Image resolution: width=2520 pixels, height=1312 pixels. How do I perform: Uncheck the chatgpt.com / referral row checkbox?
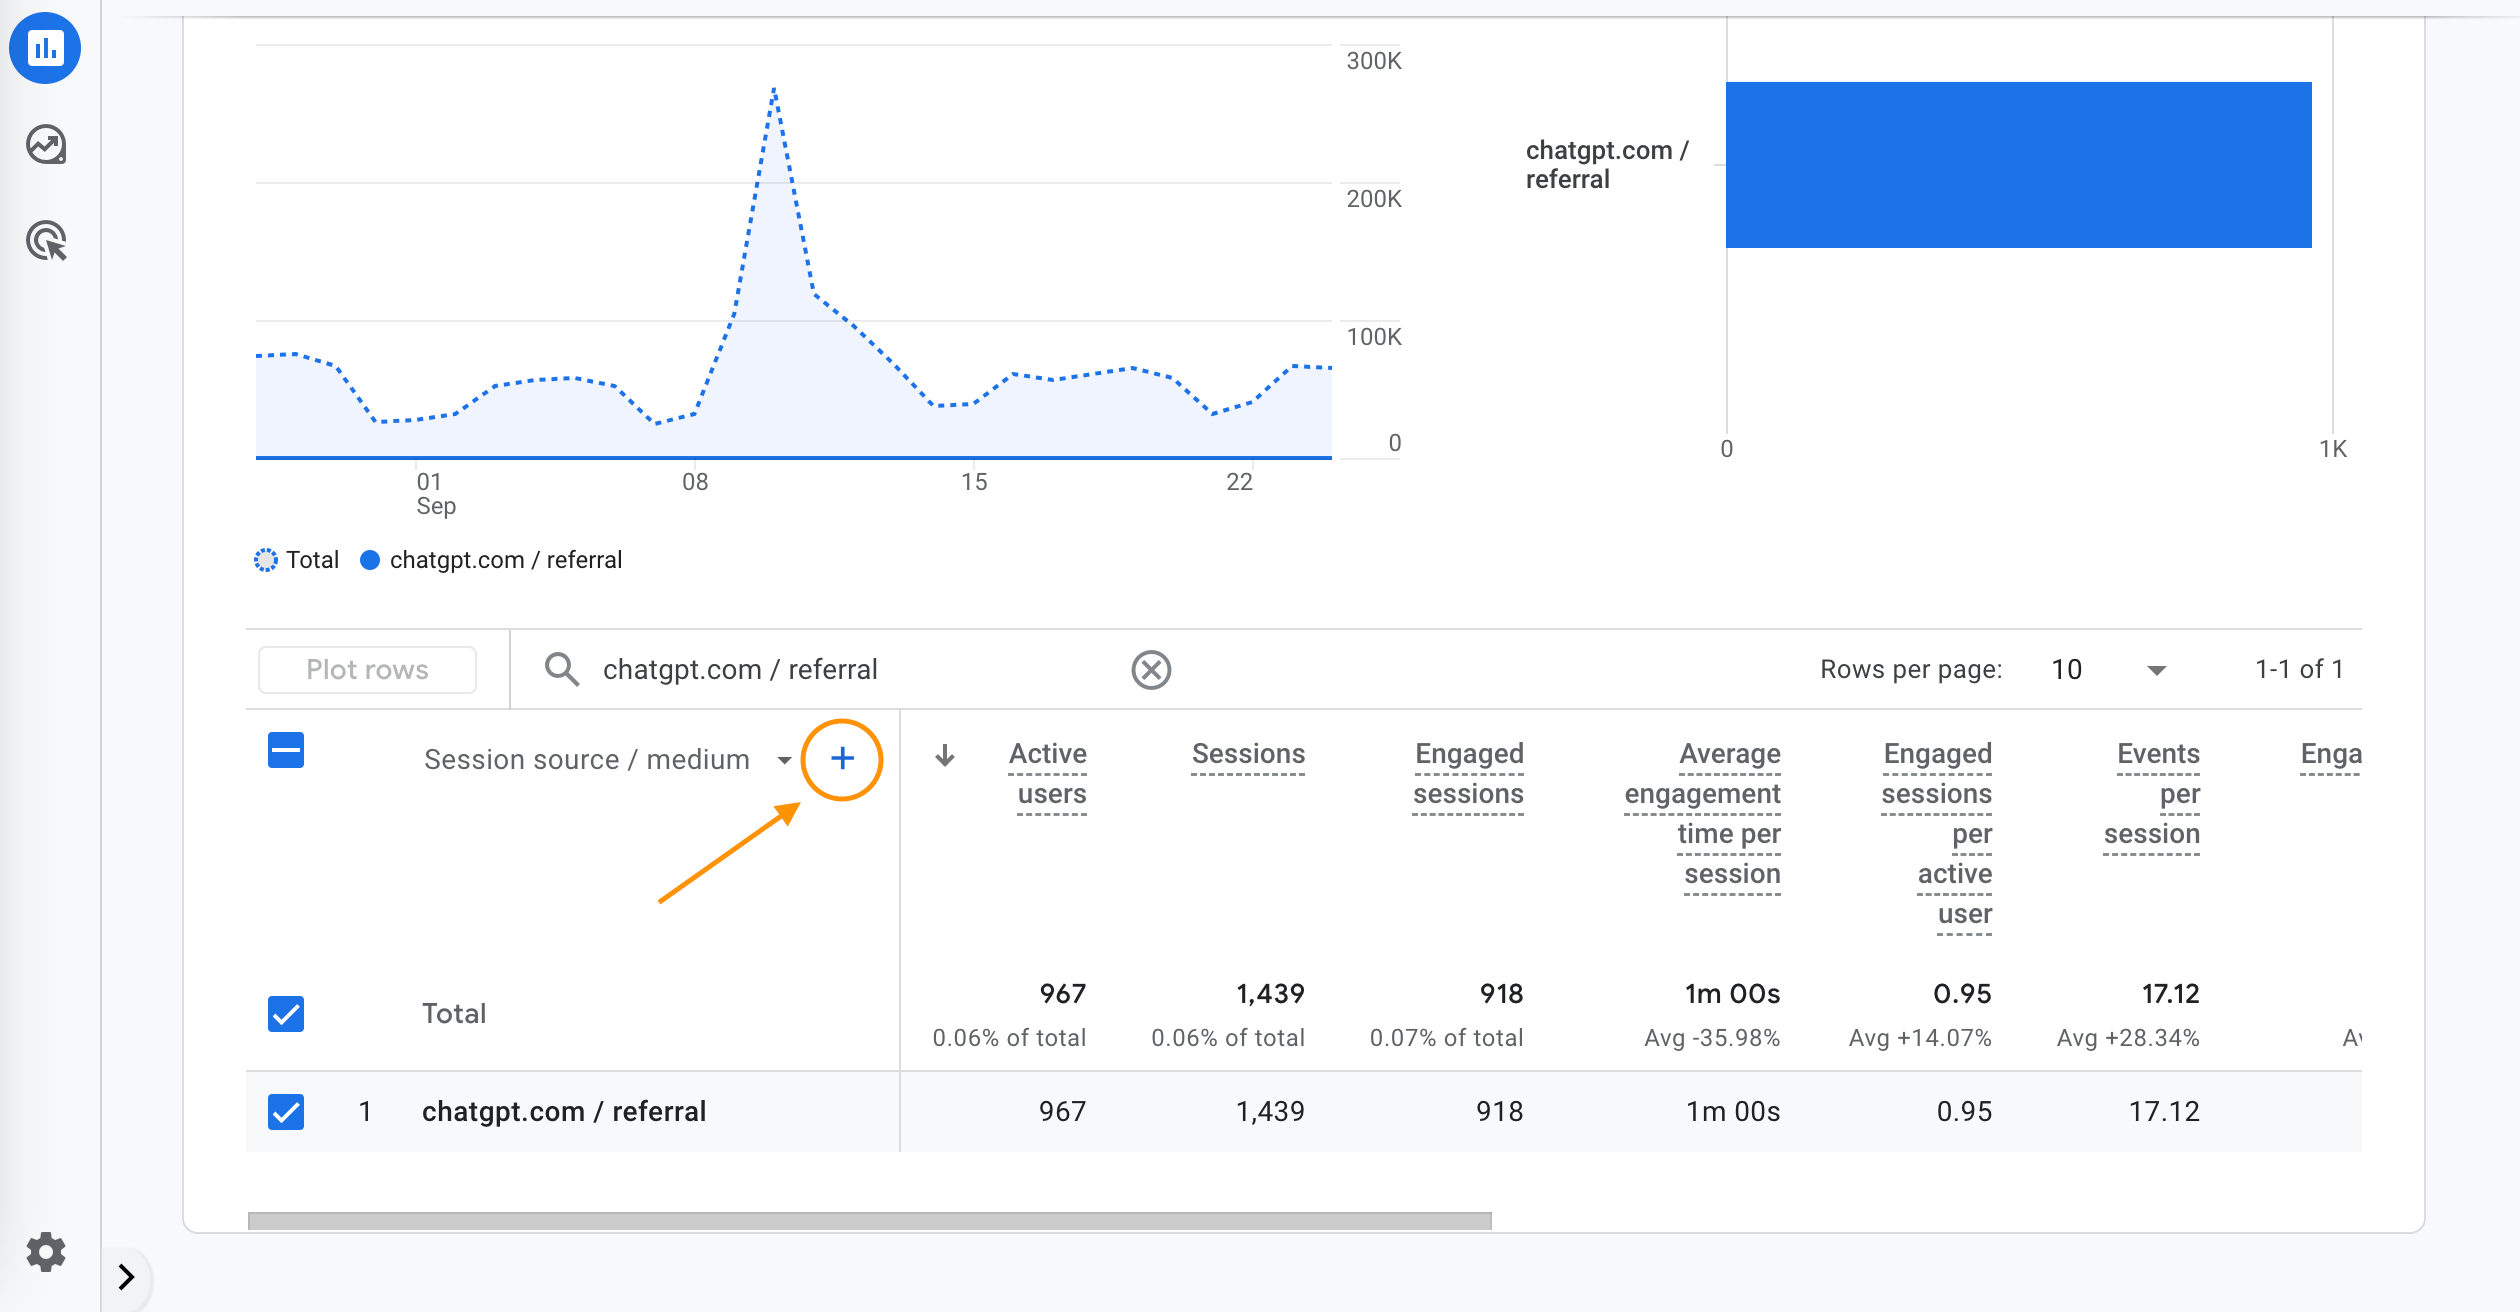pyautogui.click(x=286, y=1112)
